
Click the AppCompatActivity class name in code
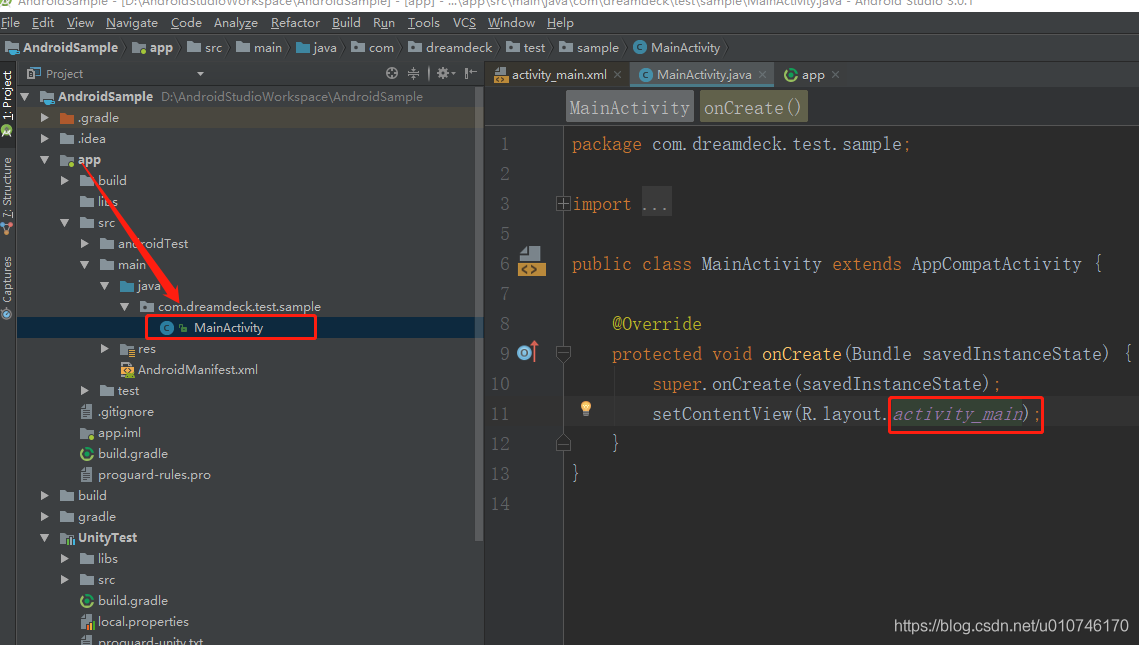(997, 264)
